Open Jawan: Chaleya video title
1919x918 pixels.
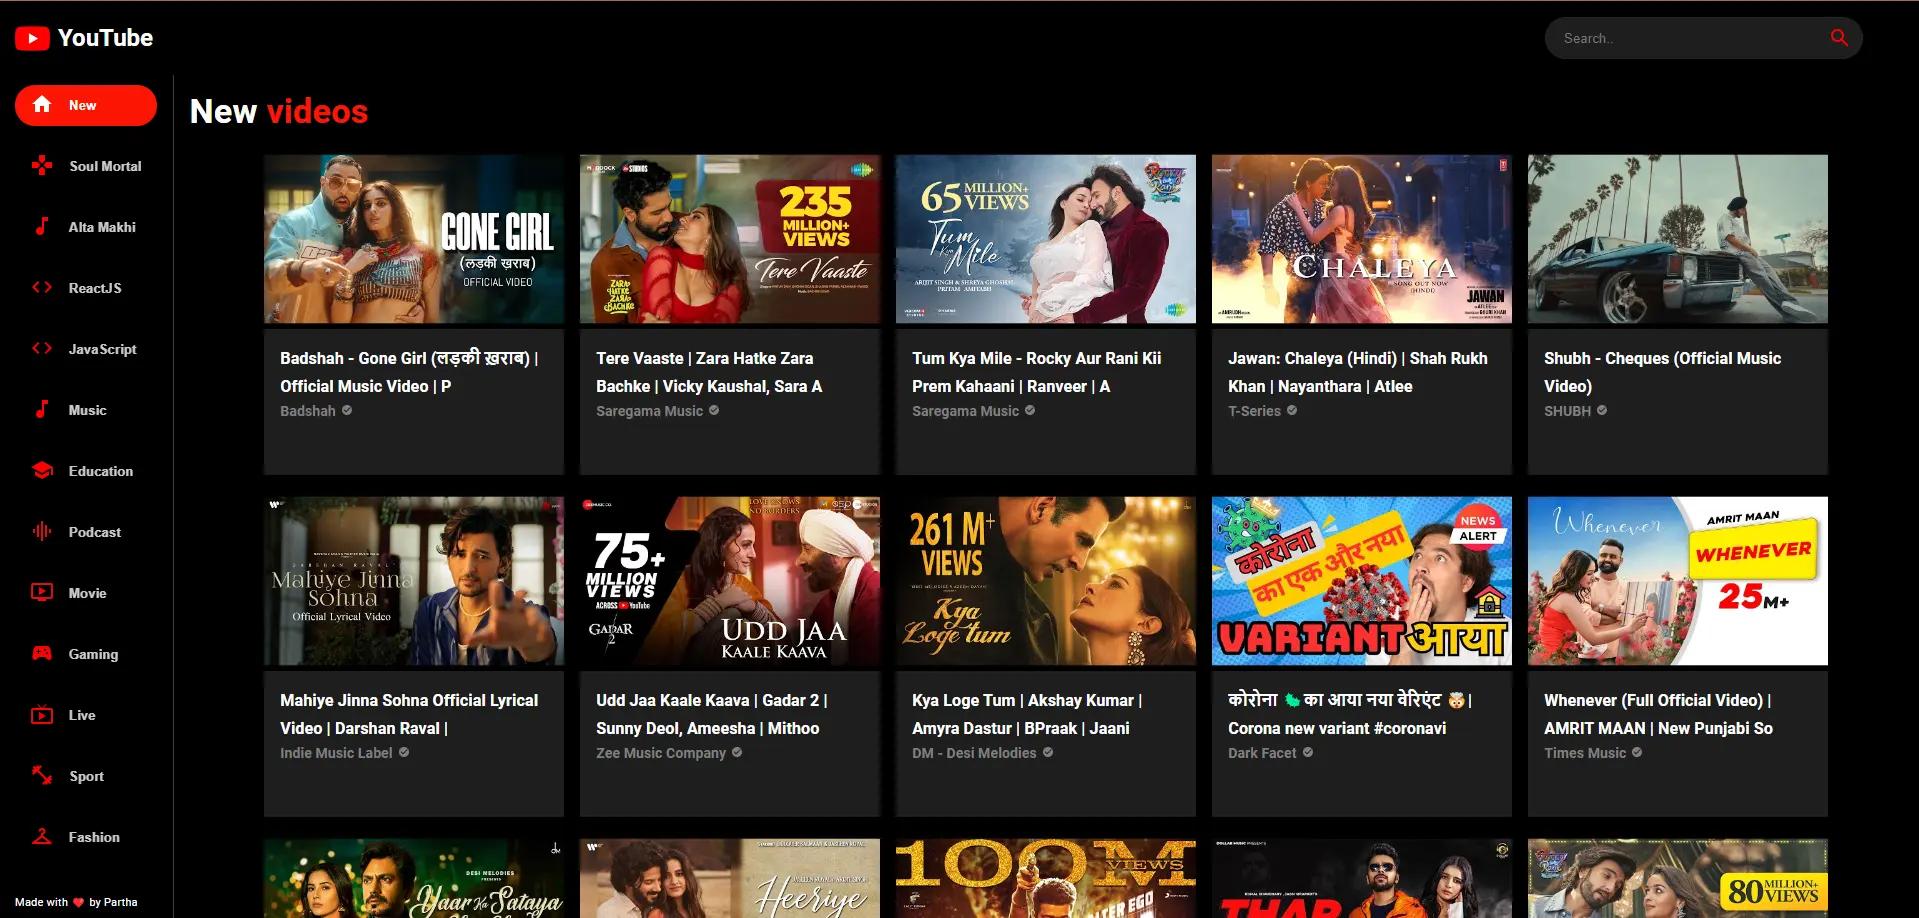coord(1357,372)
